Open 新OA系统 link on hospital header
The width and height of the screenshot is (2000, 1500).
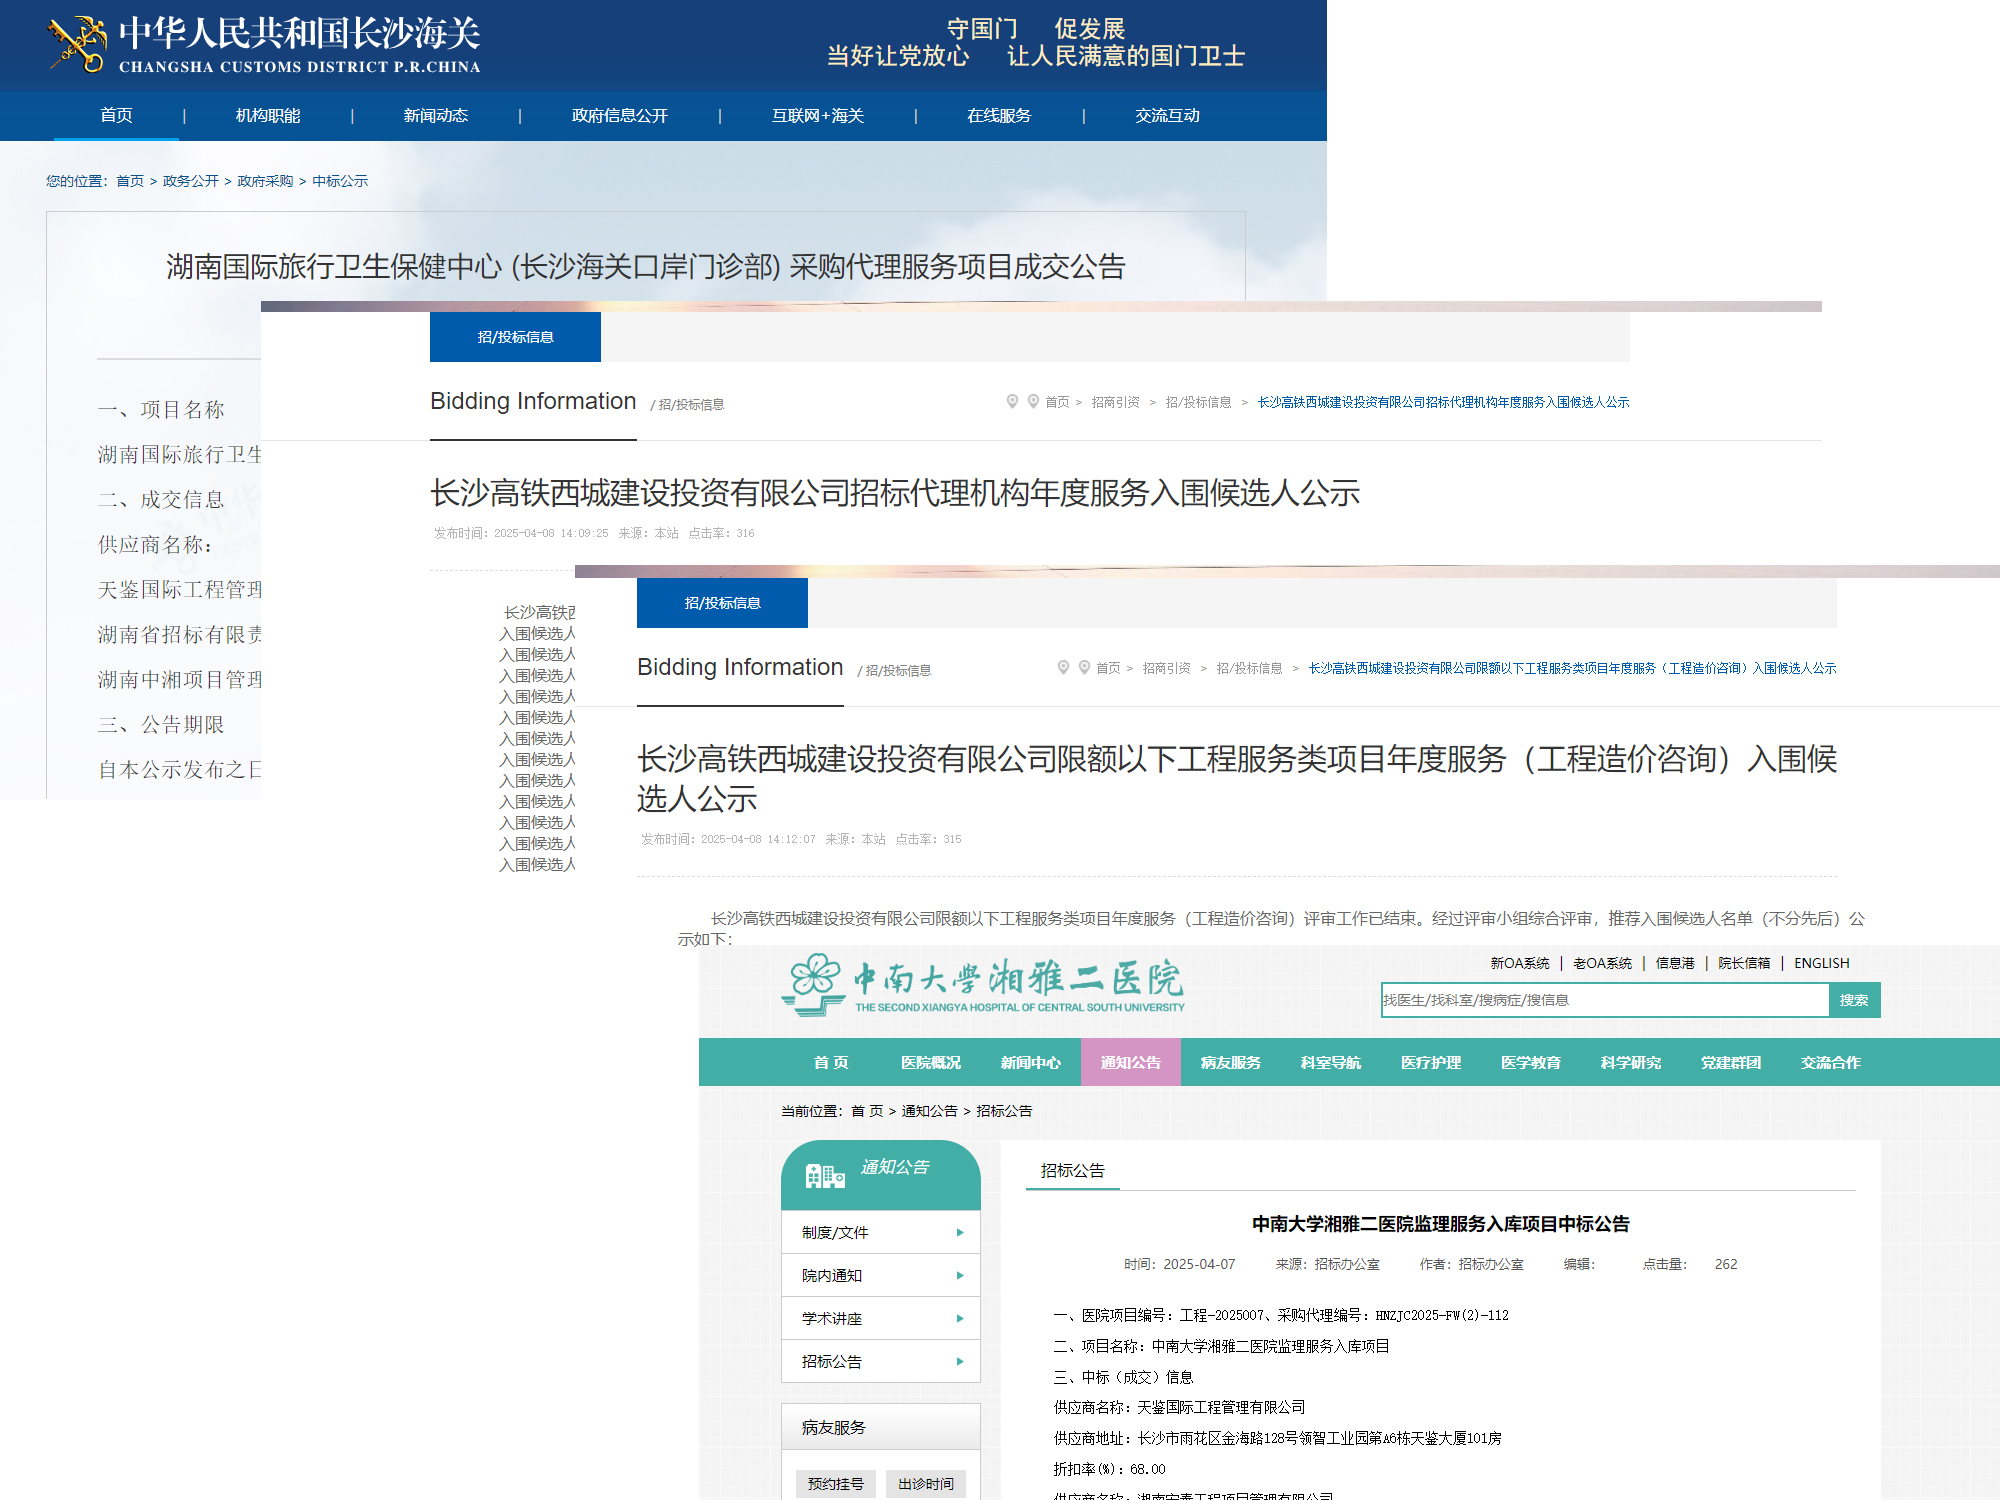point(1520,963)
